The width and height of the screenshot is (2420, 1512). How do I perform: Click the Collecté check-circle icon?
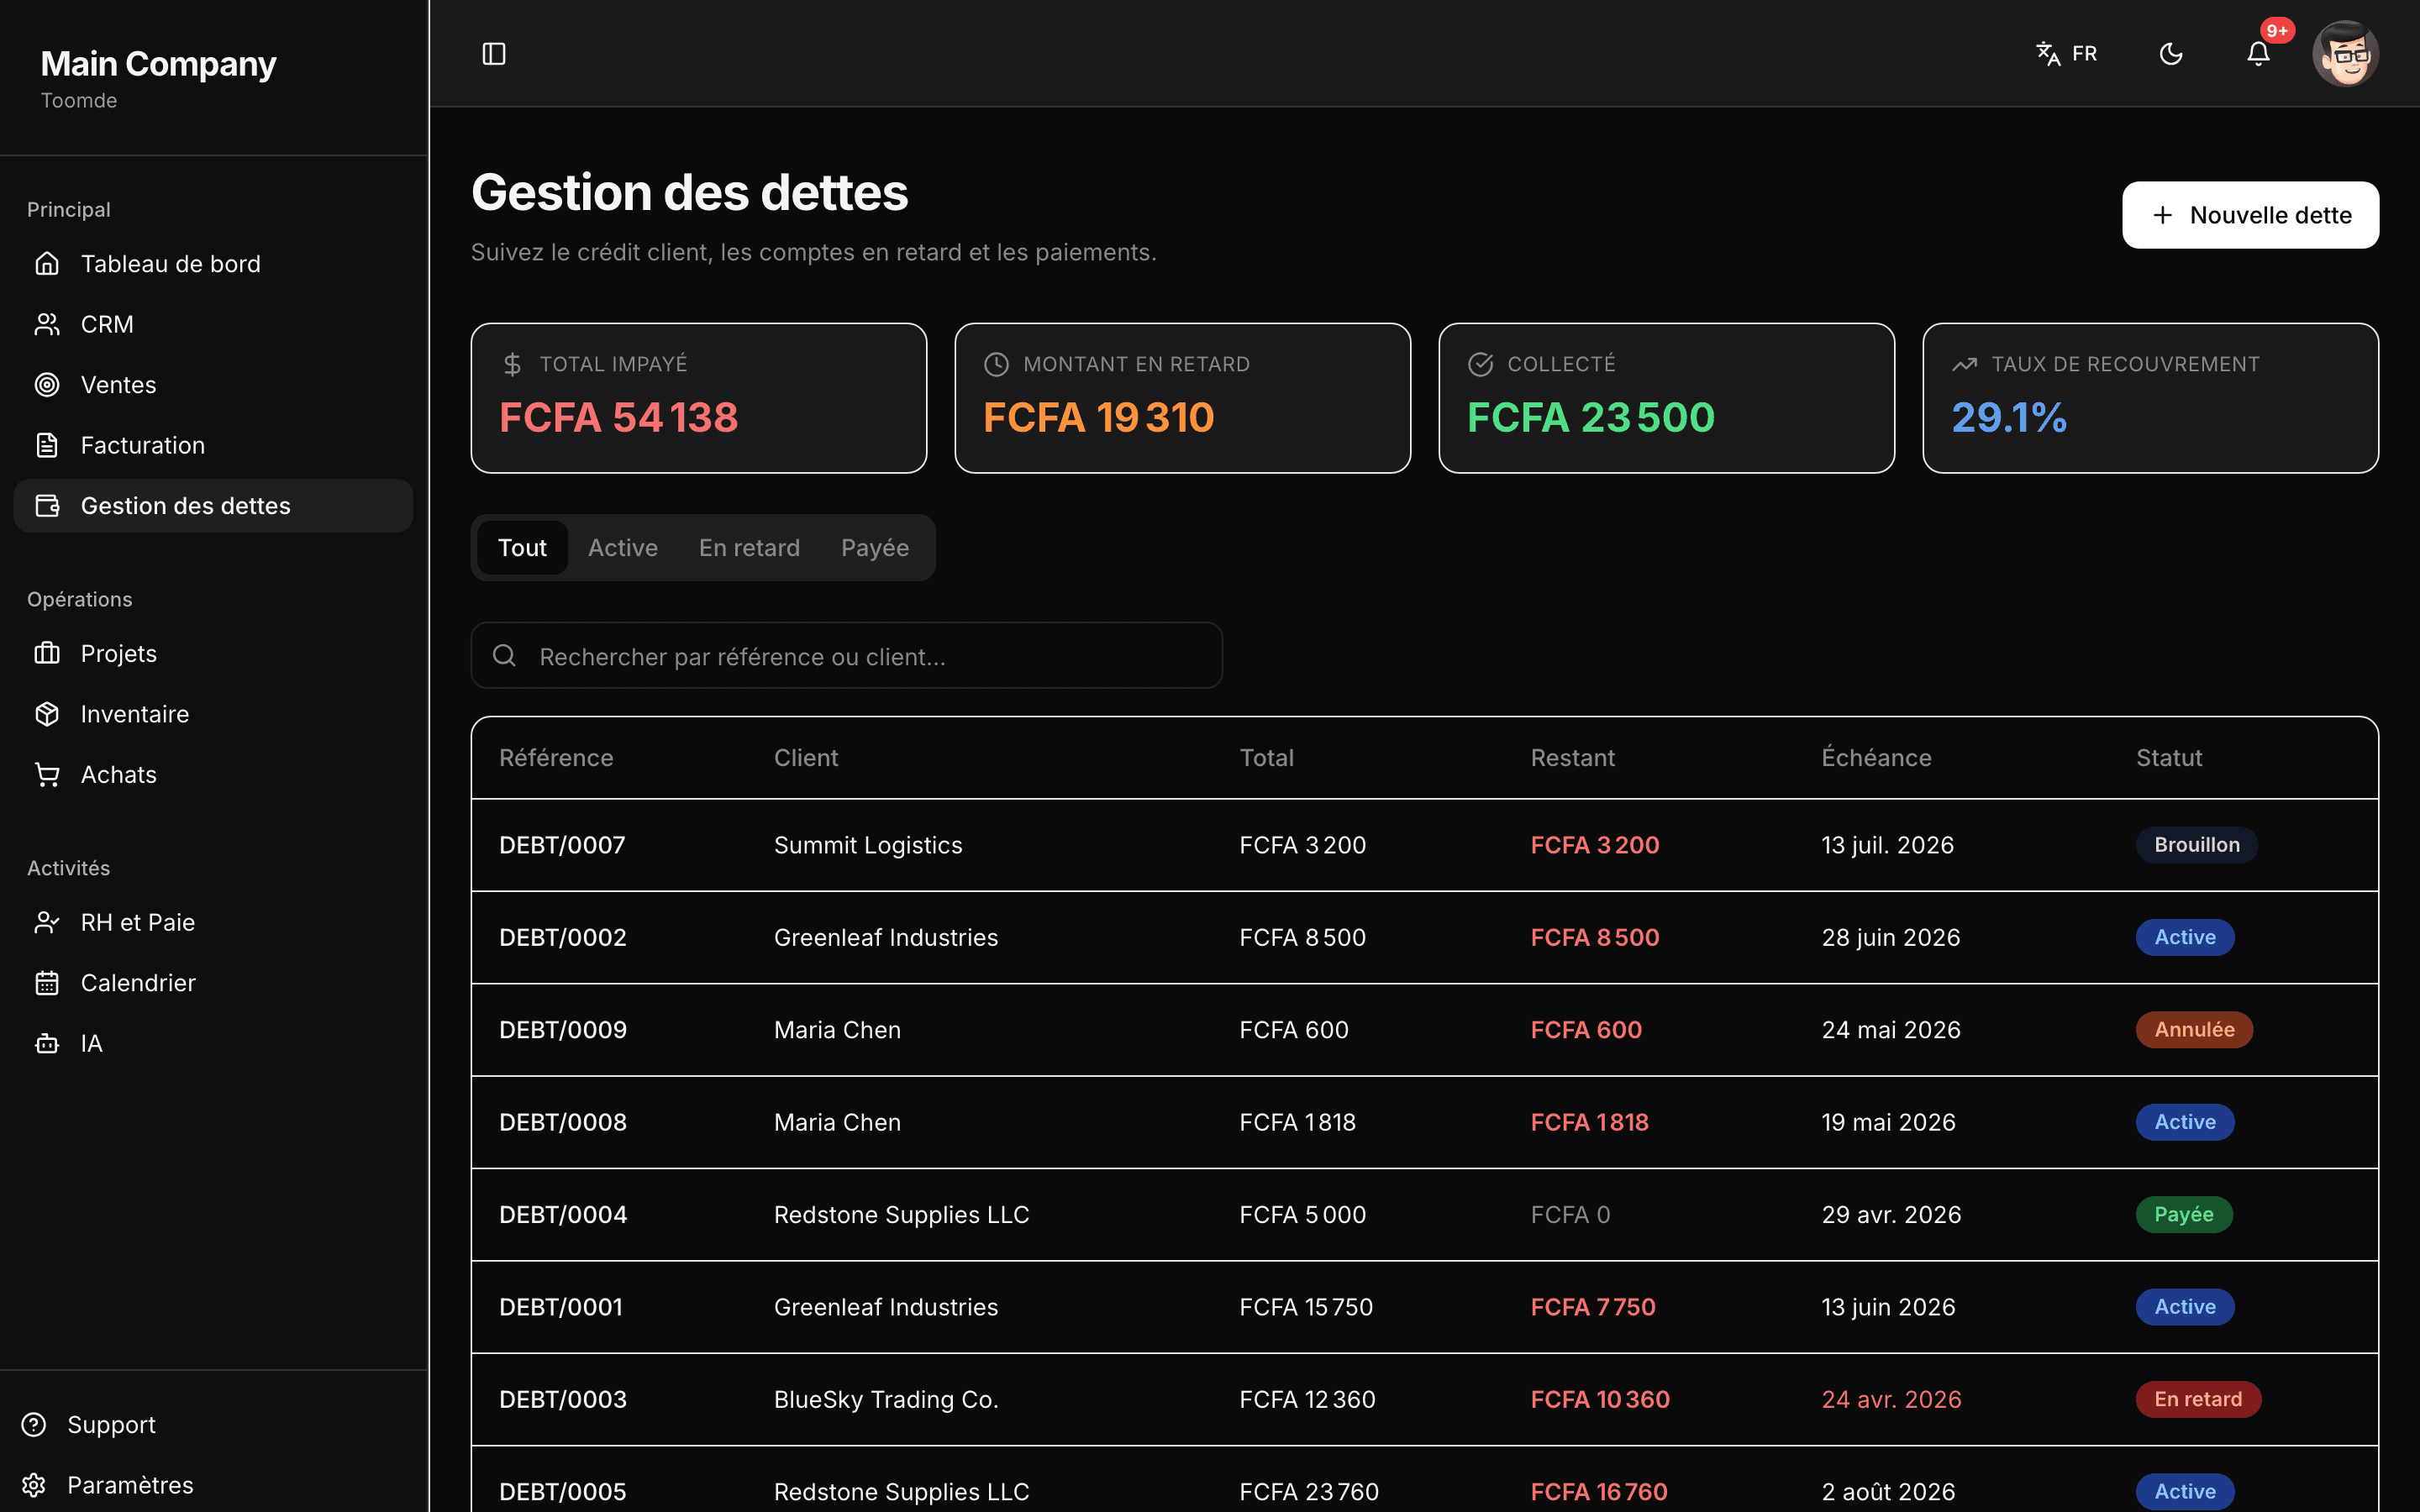(1480, 365)
